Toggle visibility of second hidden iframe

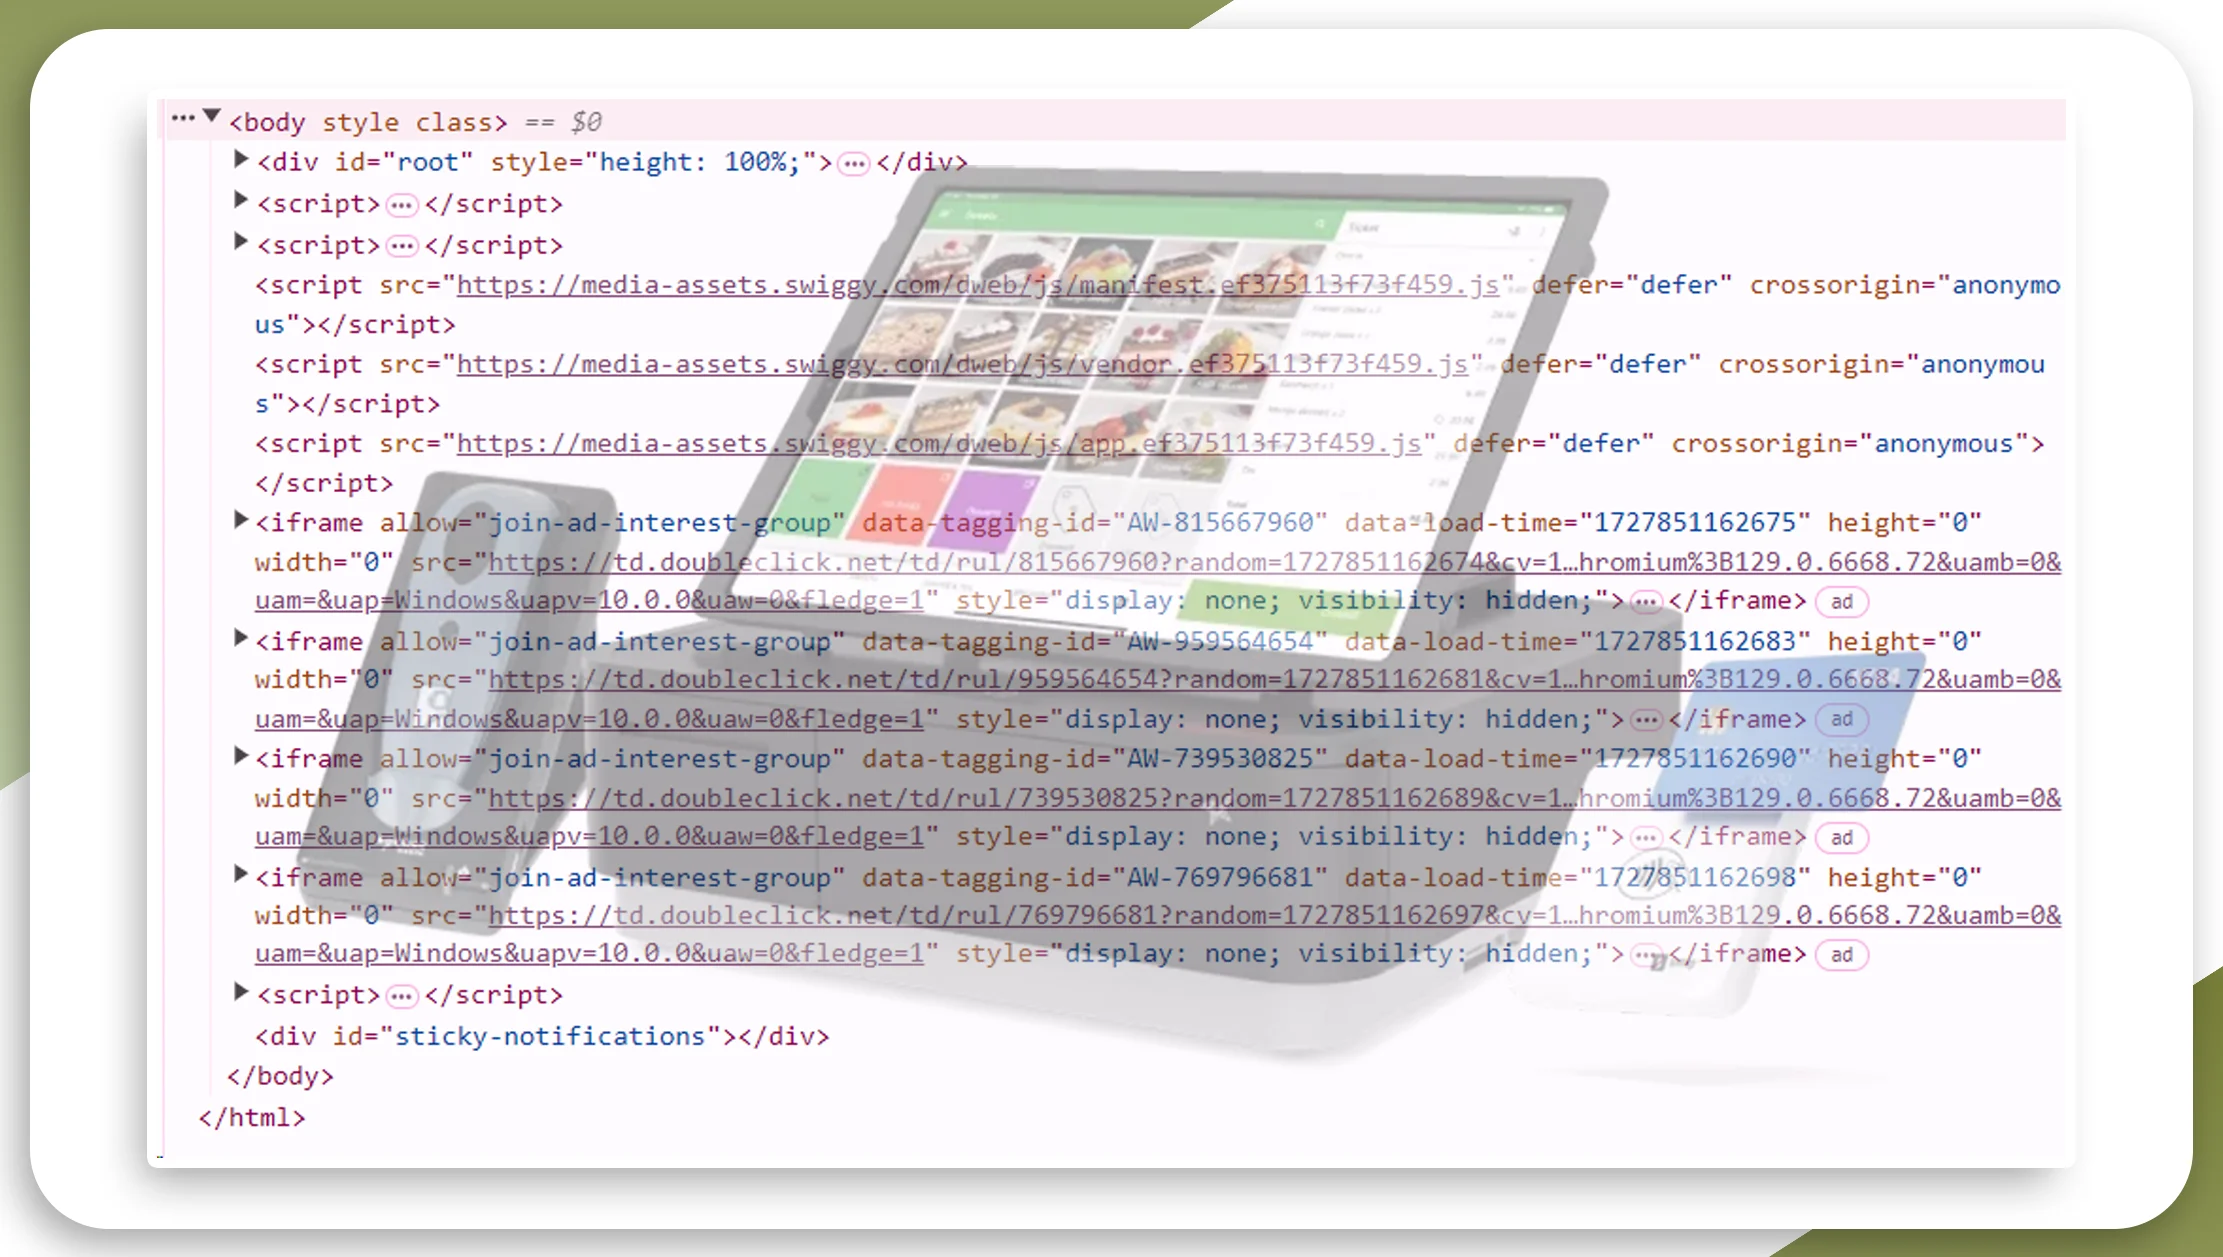coord(240,640)
